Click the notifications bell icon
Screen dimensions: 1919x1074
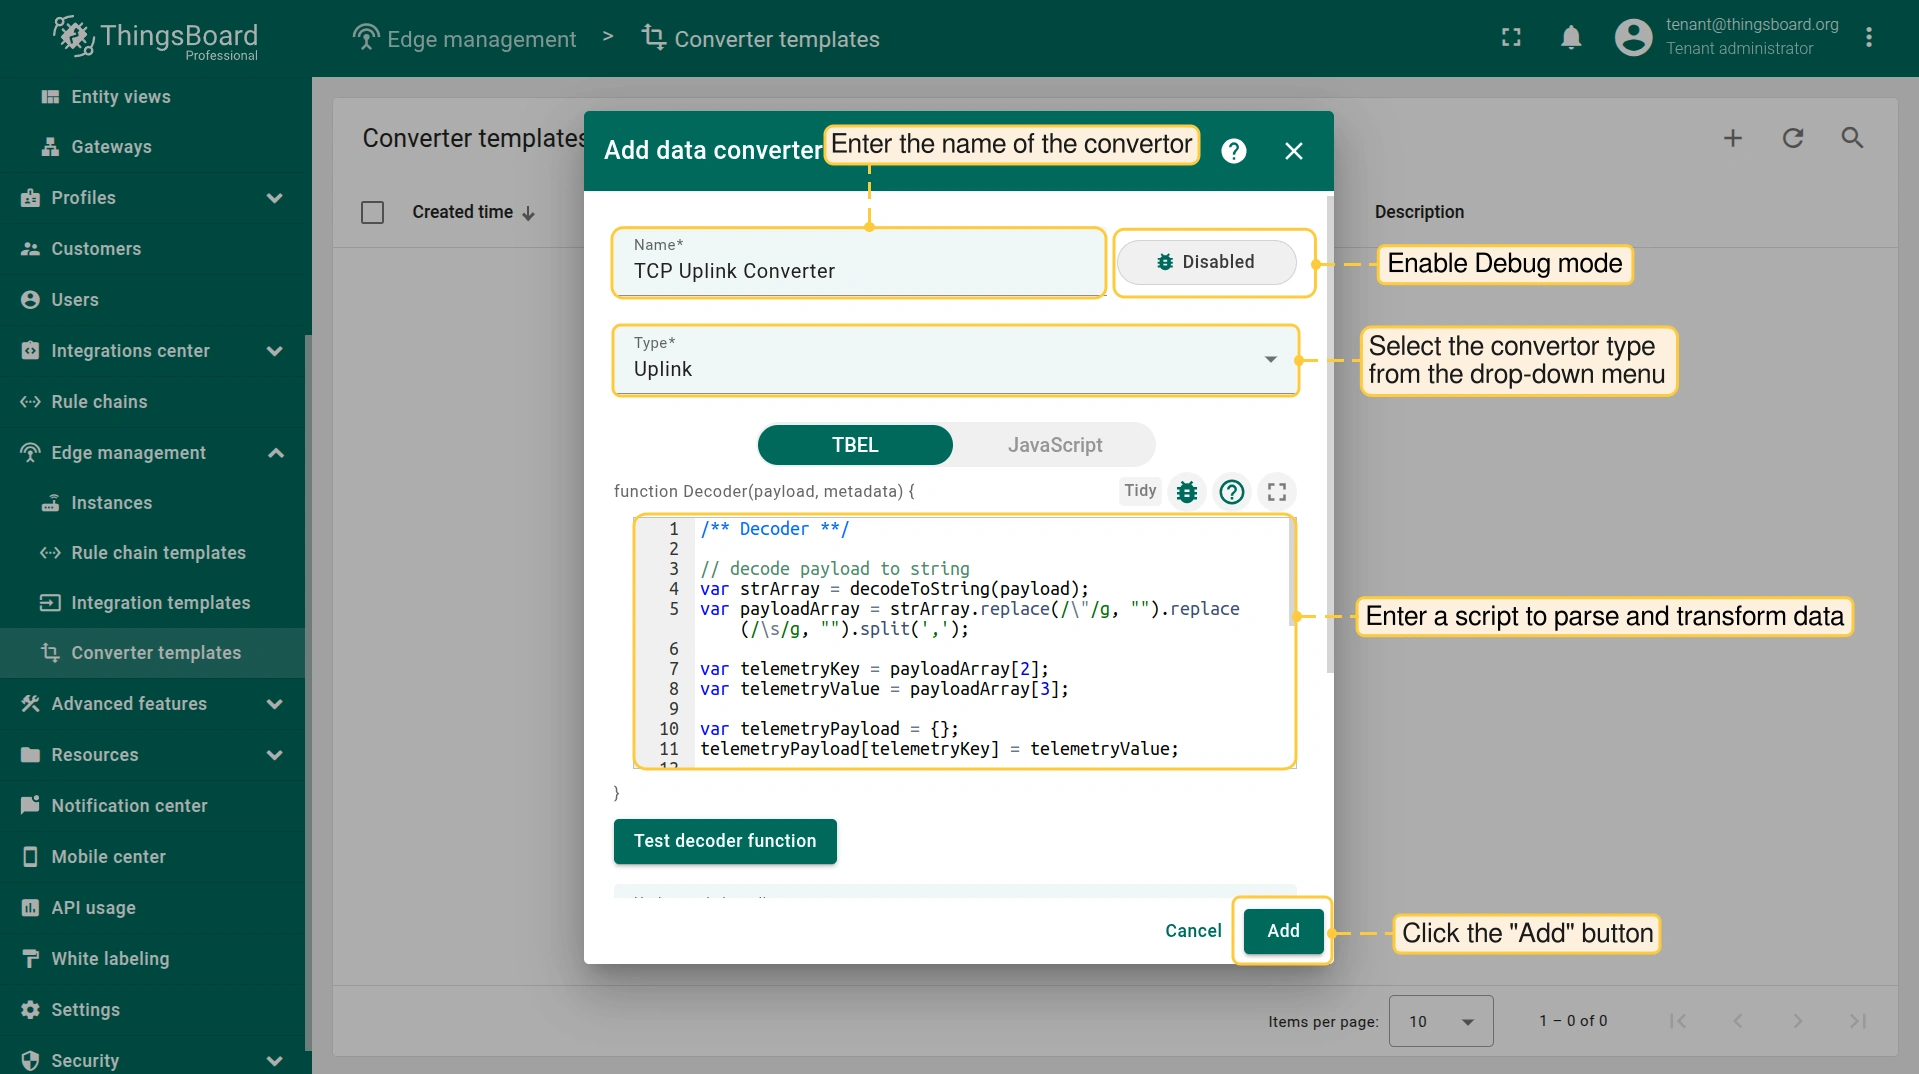coord(1571,38)
